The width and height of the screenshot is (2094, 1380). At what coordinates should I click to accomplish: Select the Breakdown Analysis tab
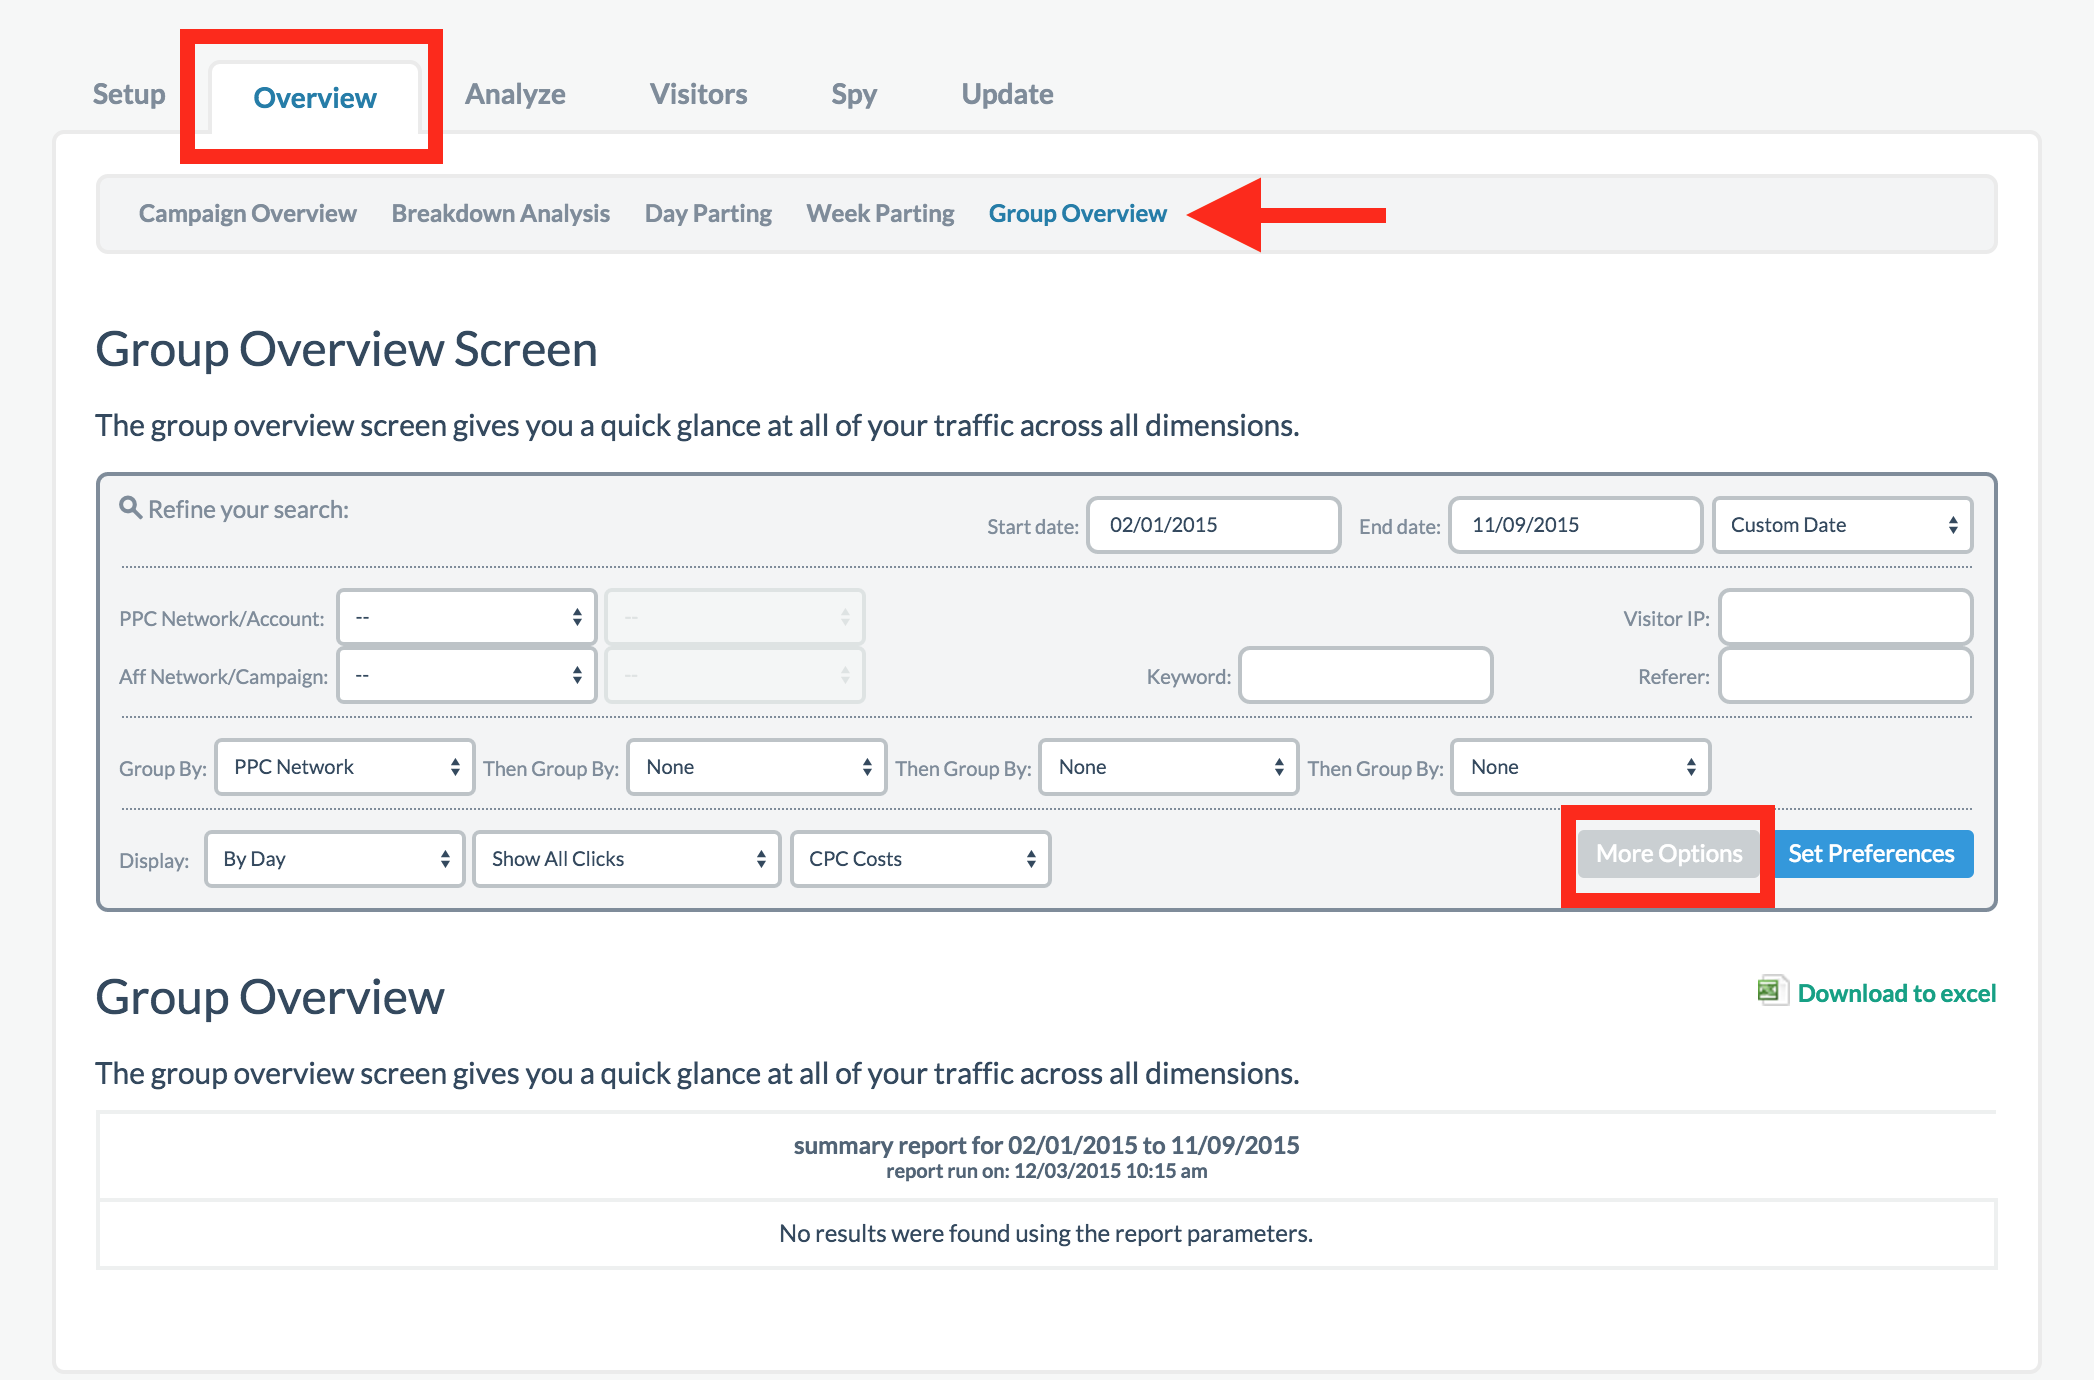click(497, 214)
